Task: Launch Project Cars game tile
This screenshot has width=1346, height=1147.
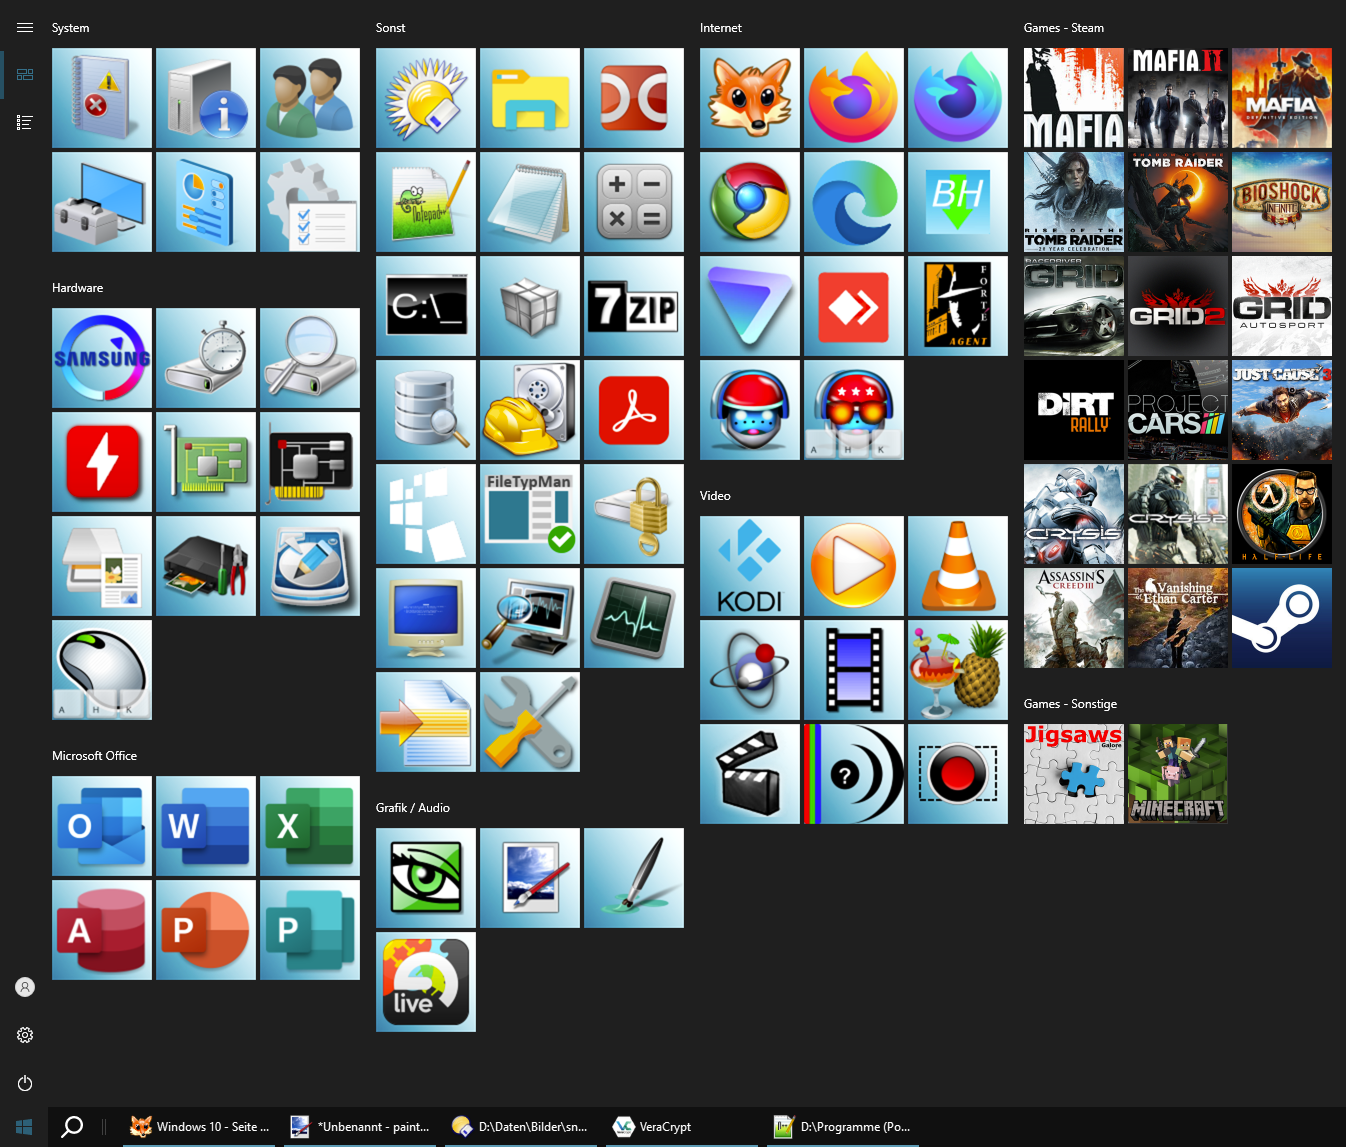Action: tap(1178, 410)
